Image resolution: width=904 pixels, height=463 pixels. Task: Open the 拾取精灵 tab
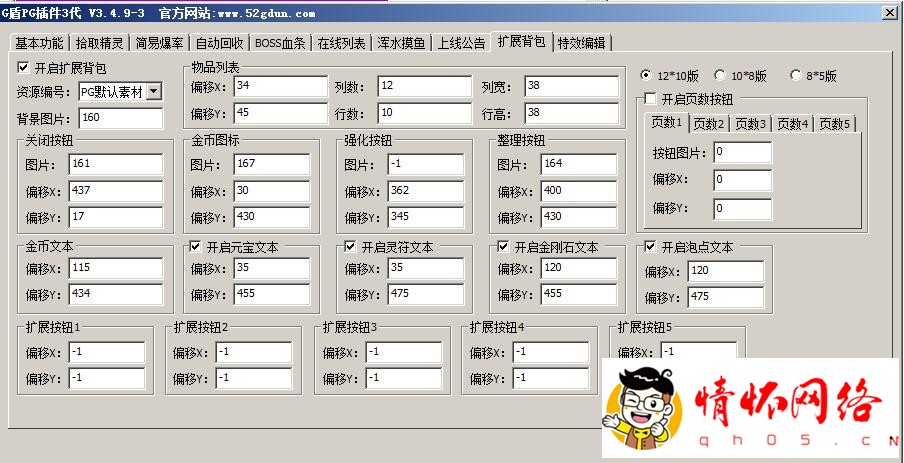(100, 43)
